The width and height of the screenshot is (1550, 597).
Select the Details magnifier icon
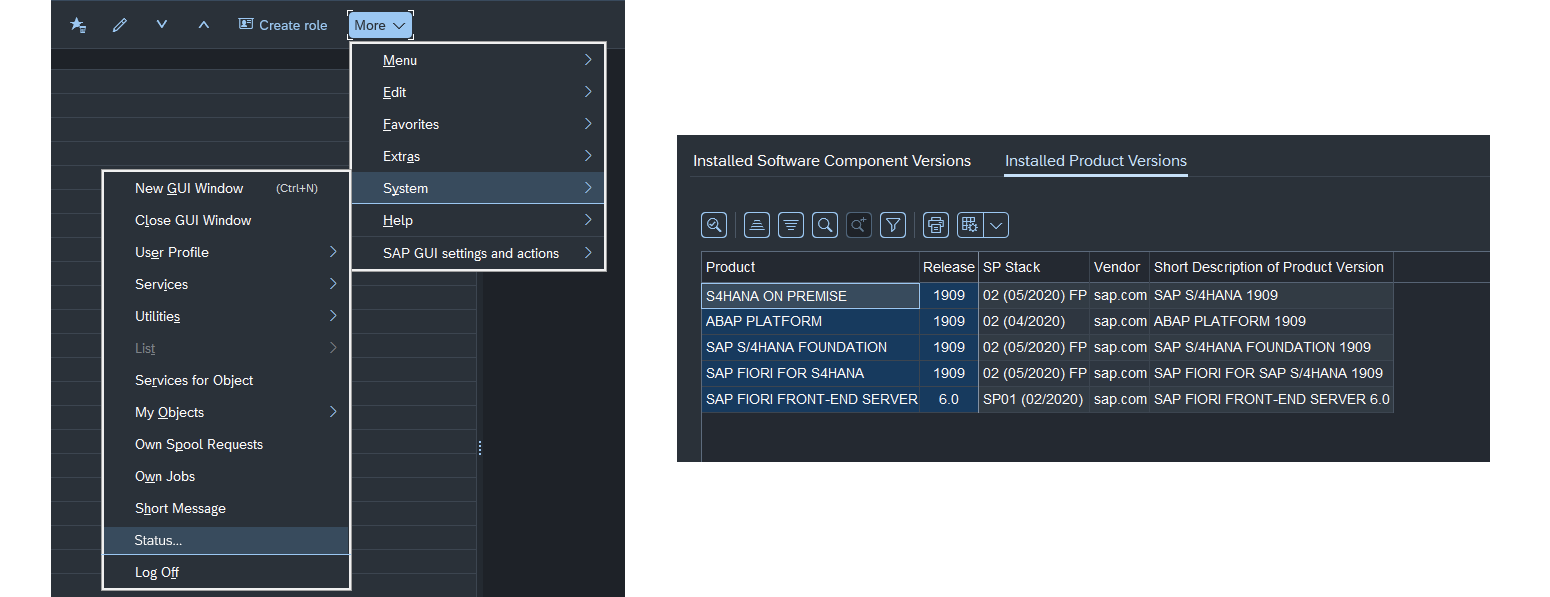pos(714,224)
